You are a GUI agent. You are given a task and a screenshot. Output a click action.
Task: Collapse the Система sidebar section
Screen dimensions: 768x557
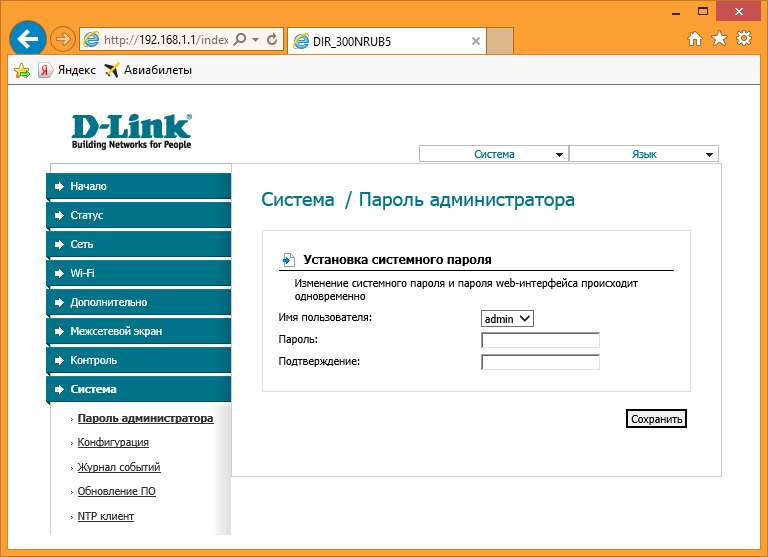[x=139, y=389]
